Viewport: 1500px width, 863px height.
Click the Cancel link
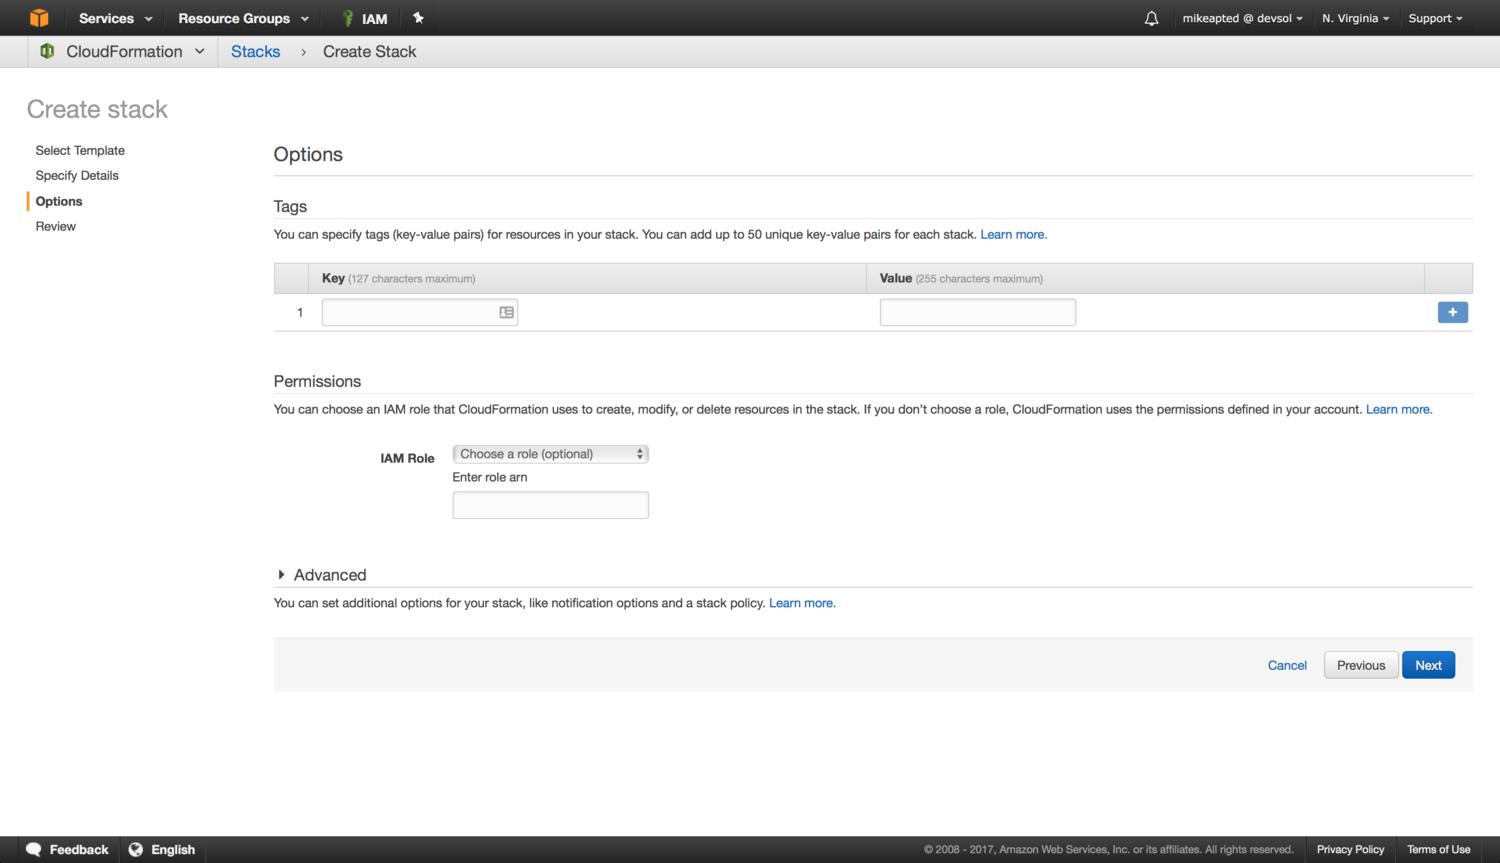(1287, 665)
